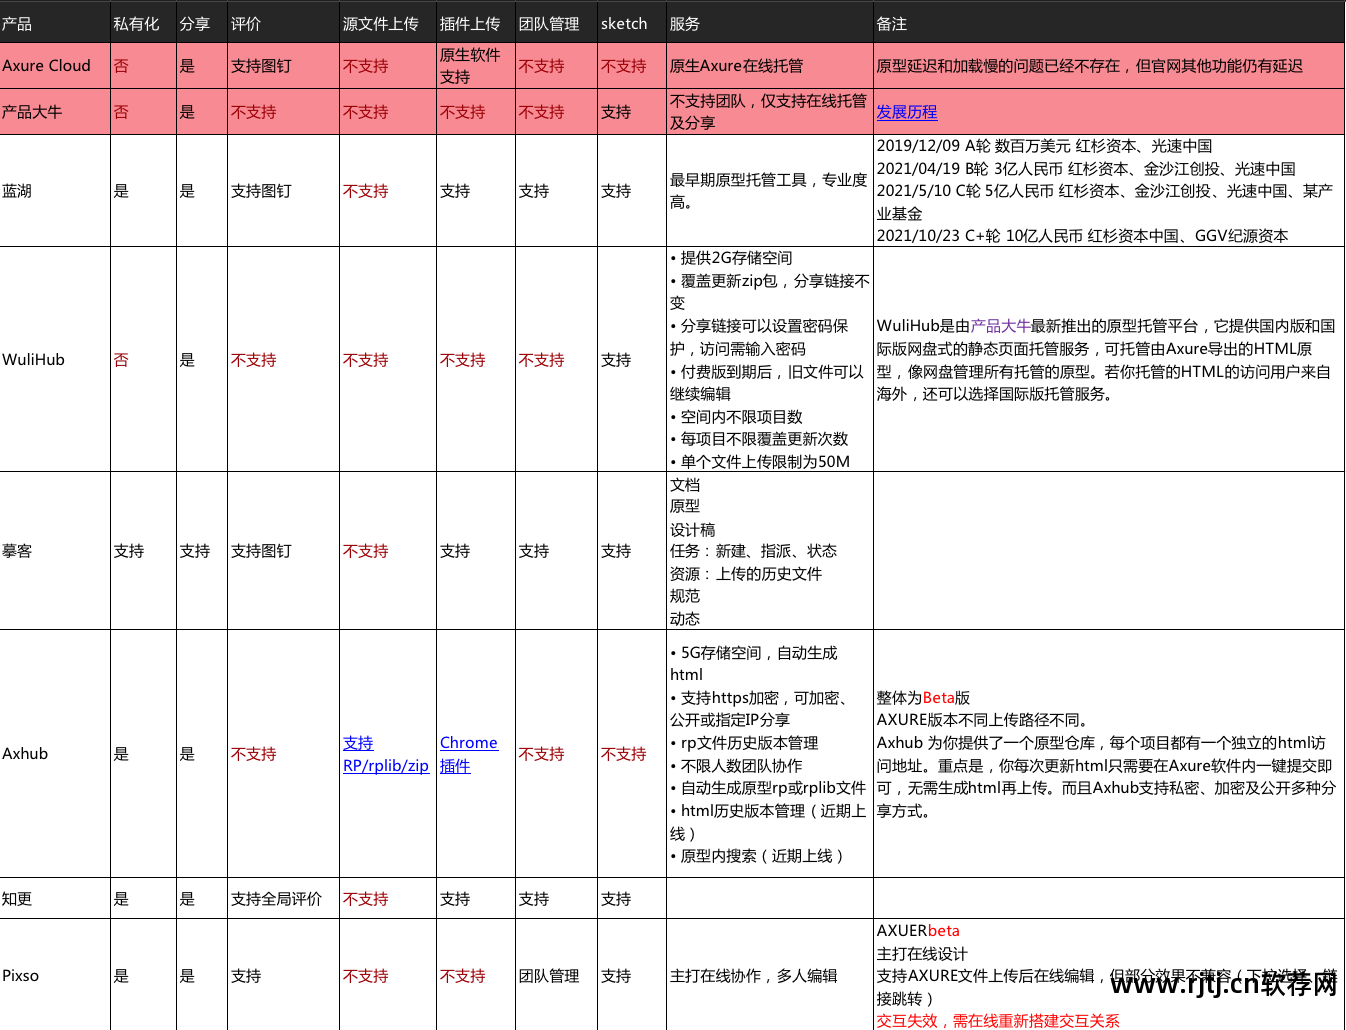Select 团队管理 不支持 cell in Axhub row
This screenshot has width=1346, height=1030.
click(556, 754)
